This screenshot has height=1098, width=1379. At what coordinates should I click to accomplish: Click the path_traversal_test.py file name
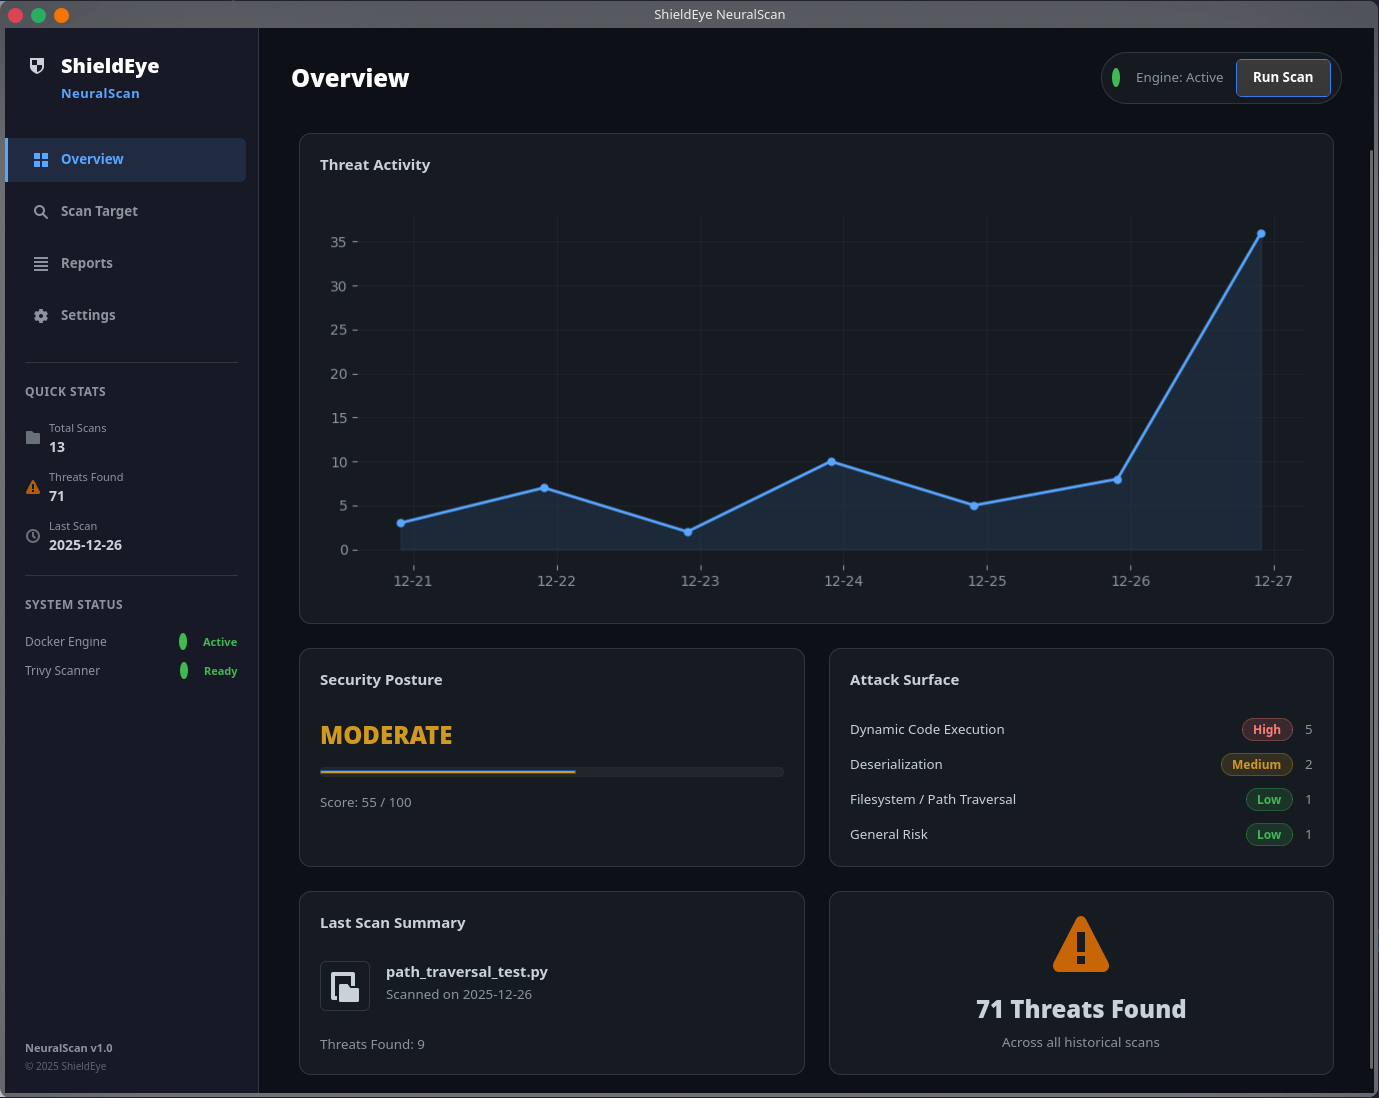click(467, 972)
